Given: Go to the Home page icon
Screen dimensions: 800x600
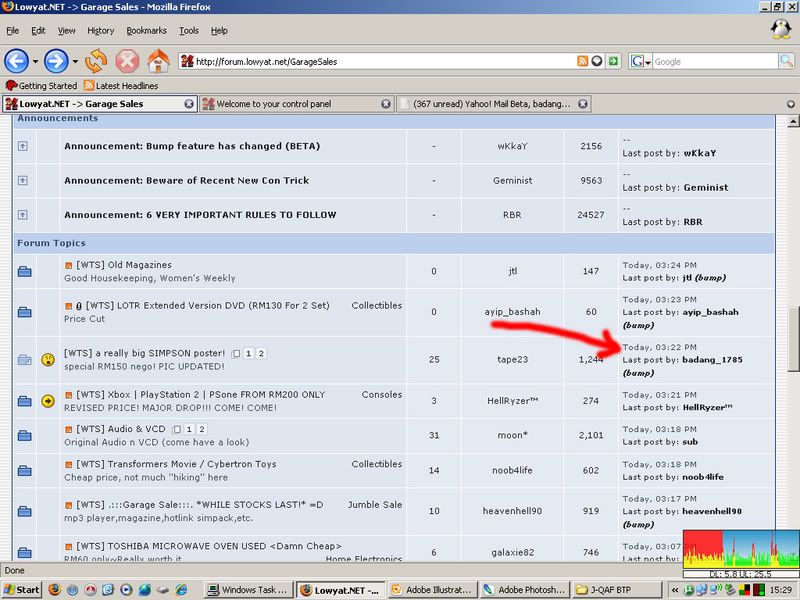Looking at the screenshot, I should 158,61.
